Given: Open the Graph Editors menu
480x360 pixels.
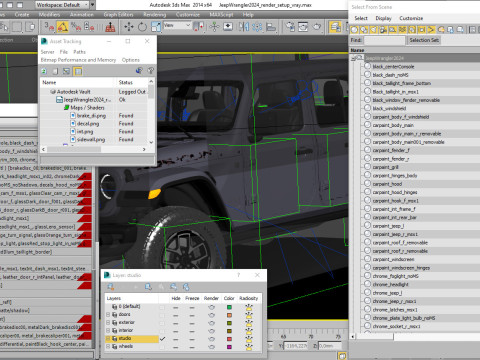Looking at the screenshot, I should (118, 15).
